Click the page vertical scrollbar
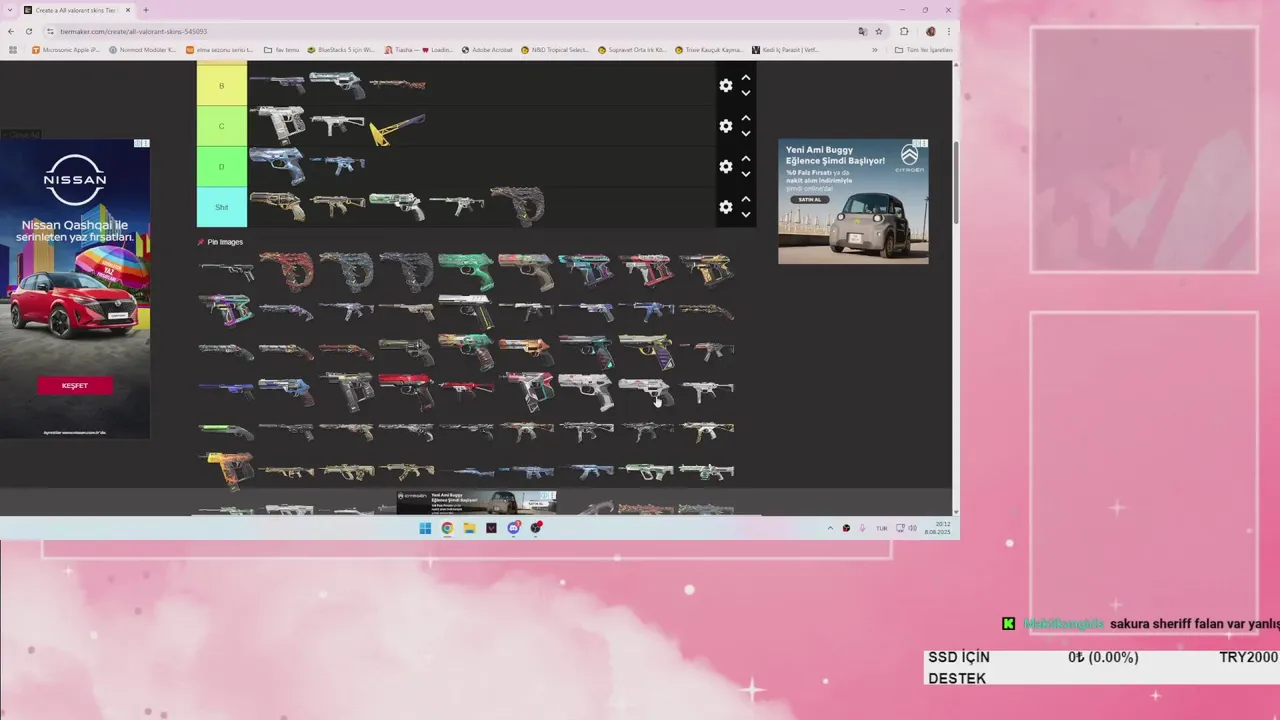The image size is (1280, 720). (x=955, y=183)
